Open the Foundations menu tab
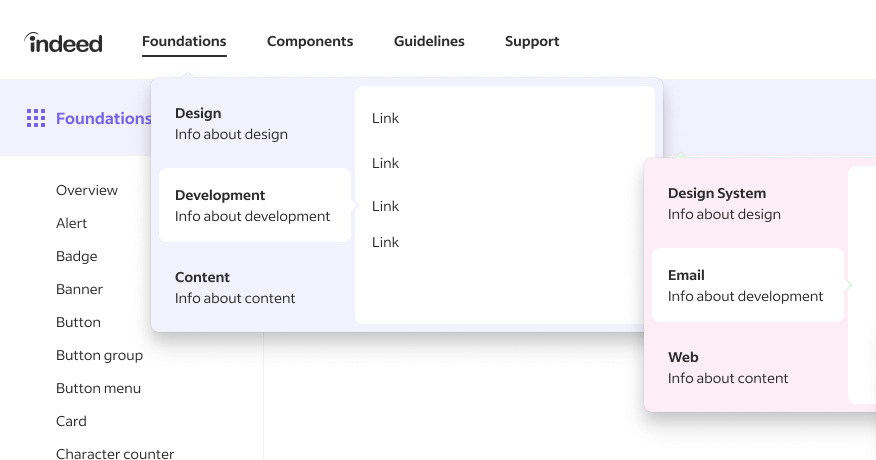Viewport: 876px width, 460px height. coord(184,42)
